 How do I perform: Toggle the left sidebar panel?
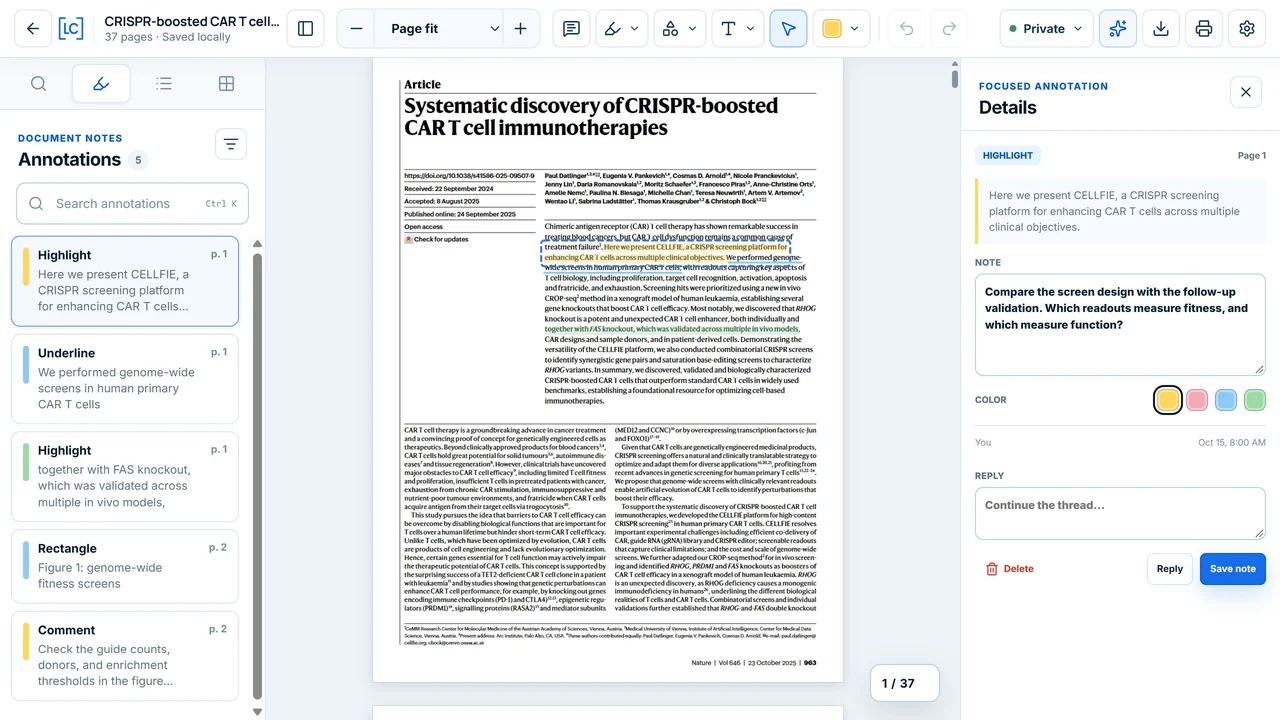coord(306,29)
